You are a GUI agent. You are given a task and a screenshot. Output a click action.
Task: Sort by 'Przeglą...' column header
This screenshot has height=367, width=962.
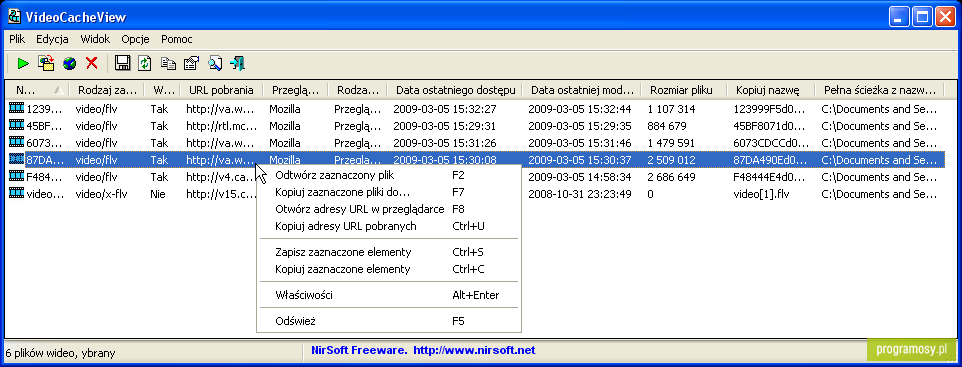295,90
